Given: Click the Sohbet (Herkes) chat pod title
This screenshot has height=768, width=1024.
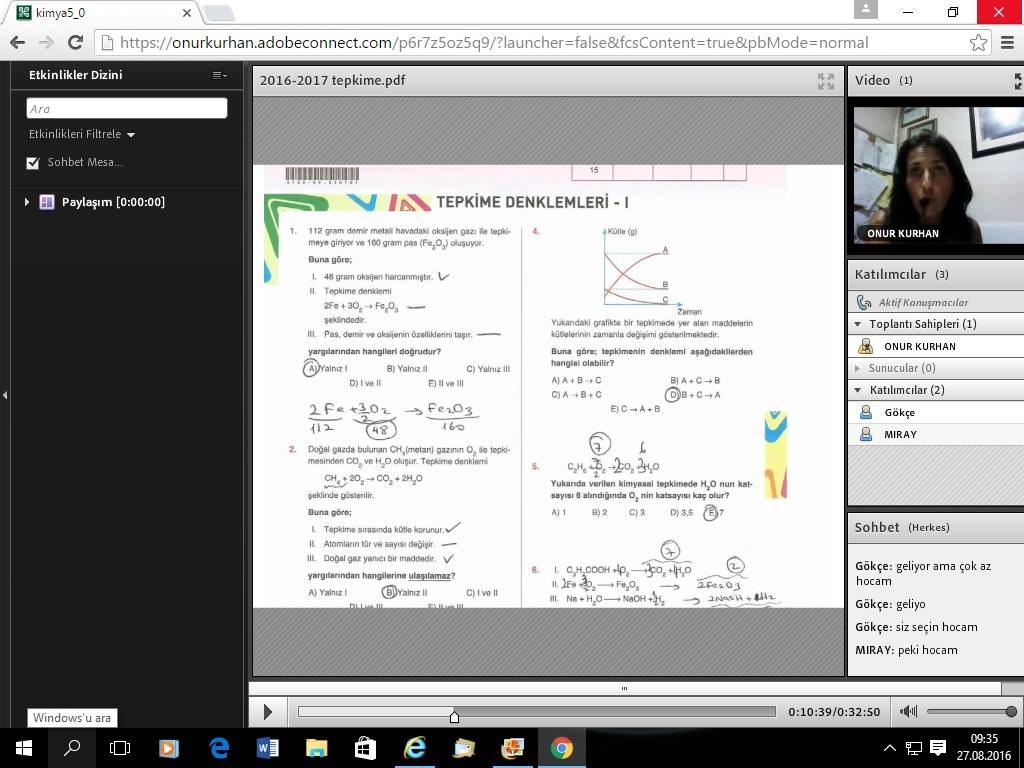Looking at the screenshot, I should (902, 527).
